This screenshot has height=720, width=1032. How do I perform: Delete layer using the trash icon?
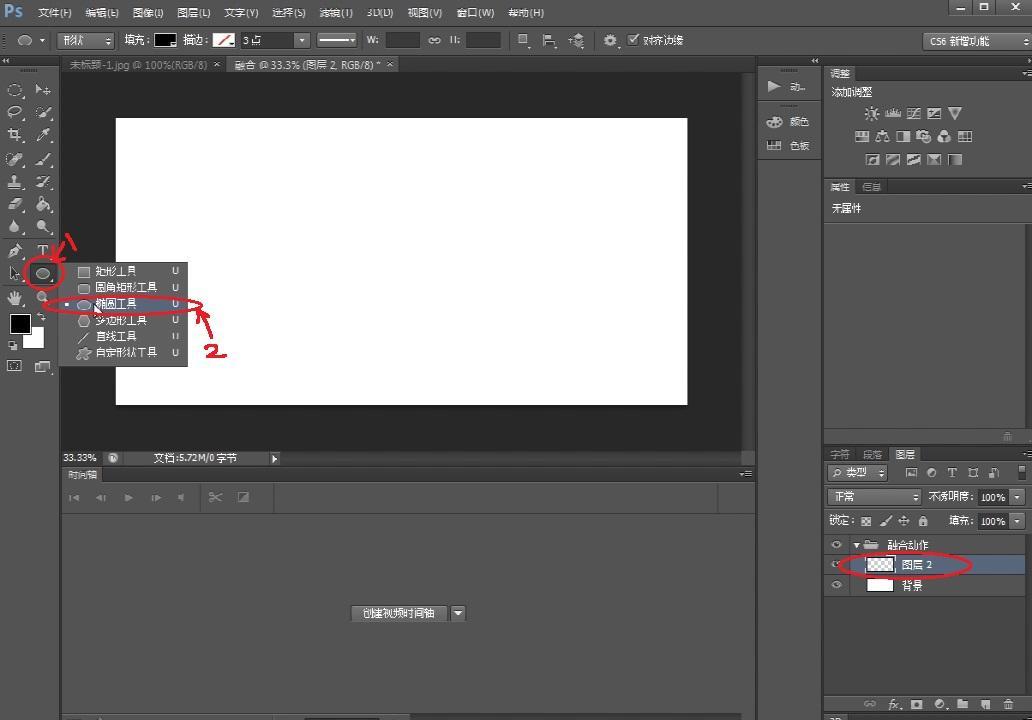tap(1008, 704)
